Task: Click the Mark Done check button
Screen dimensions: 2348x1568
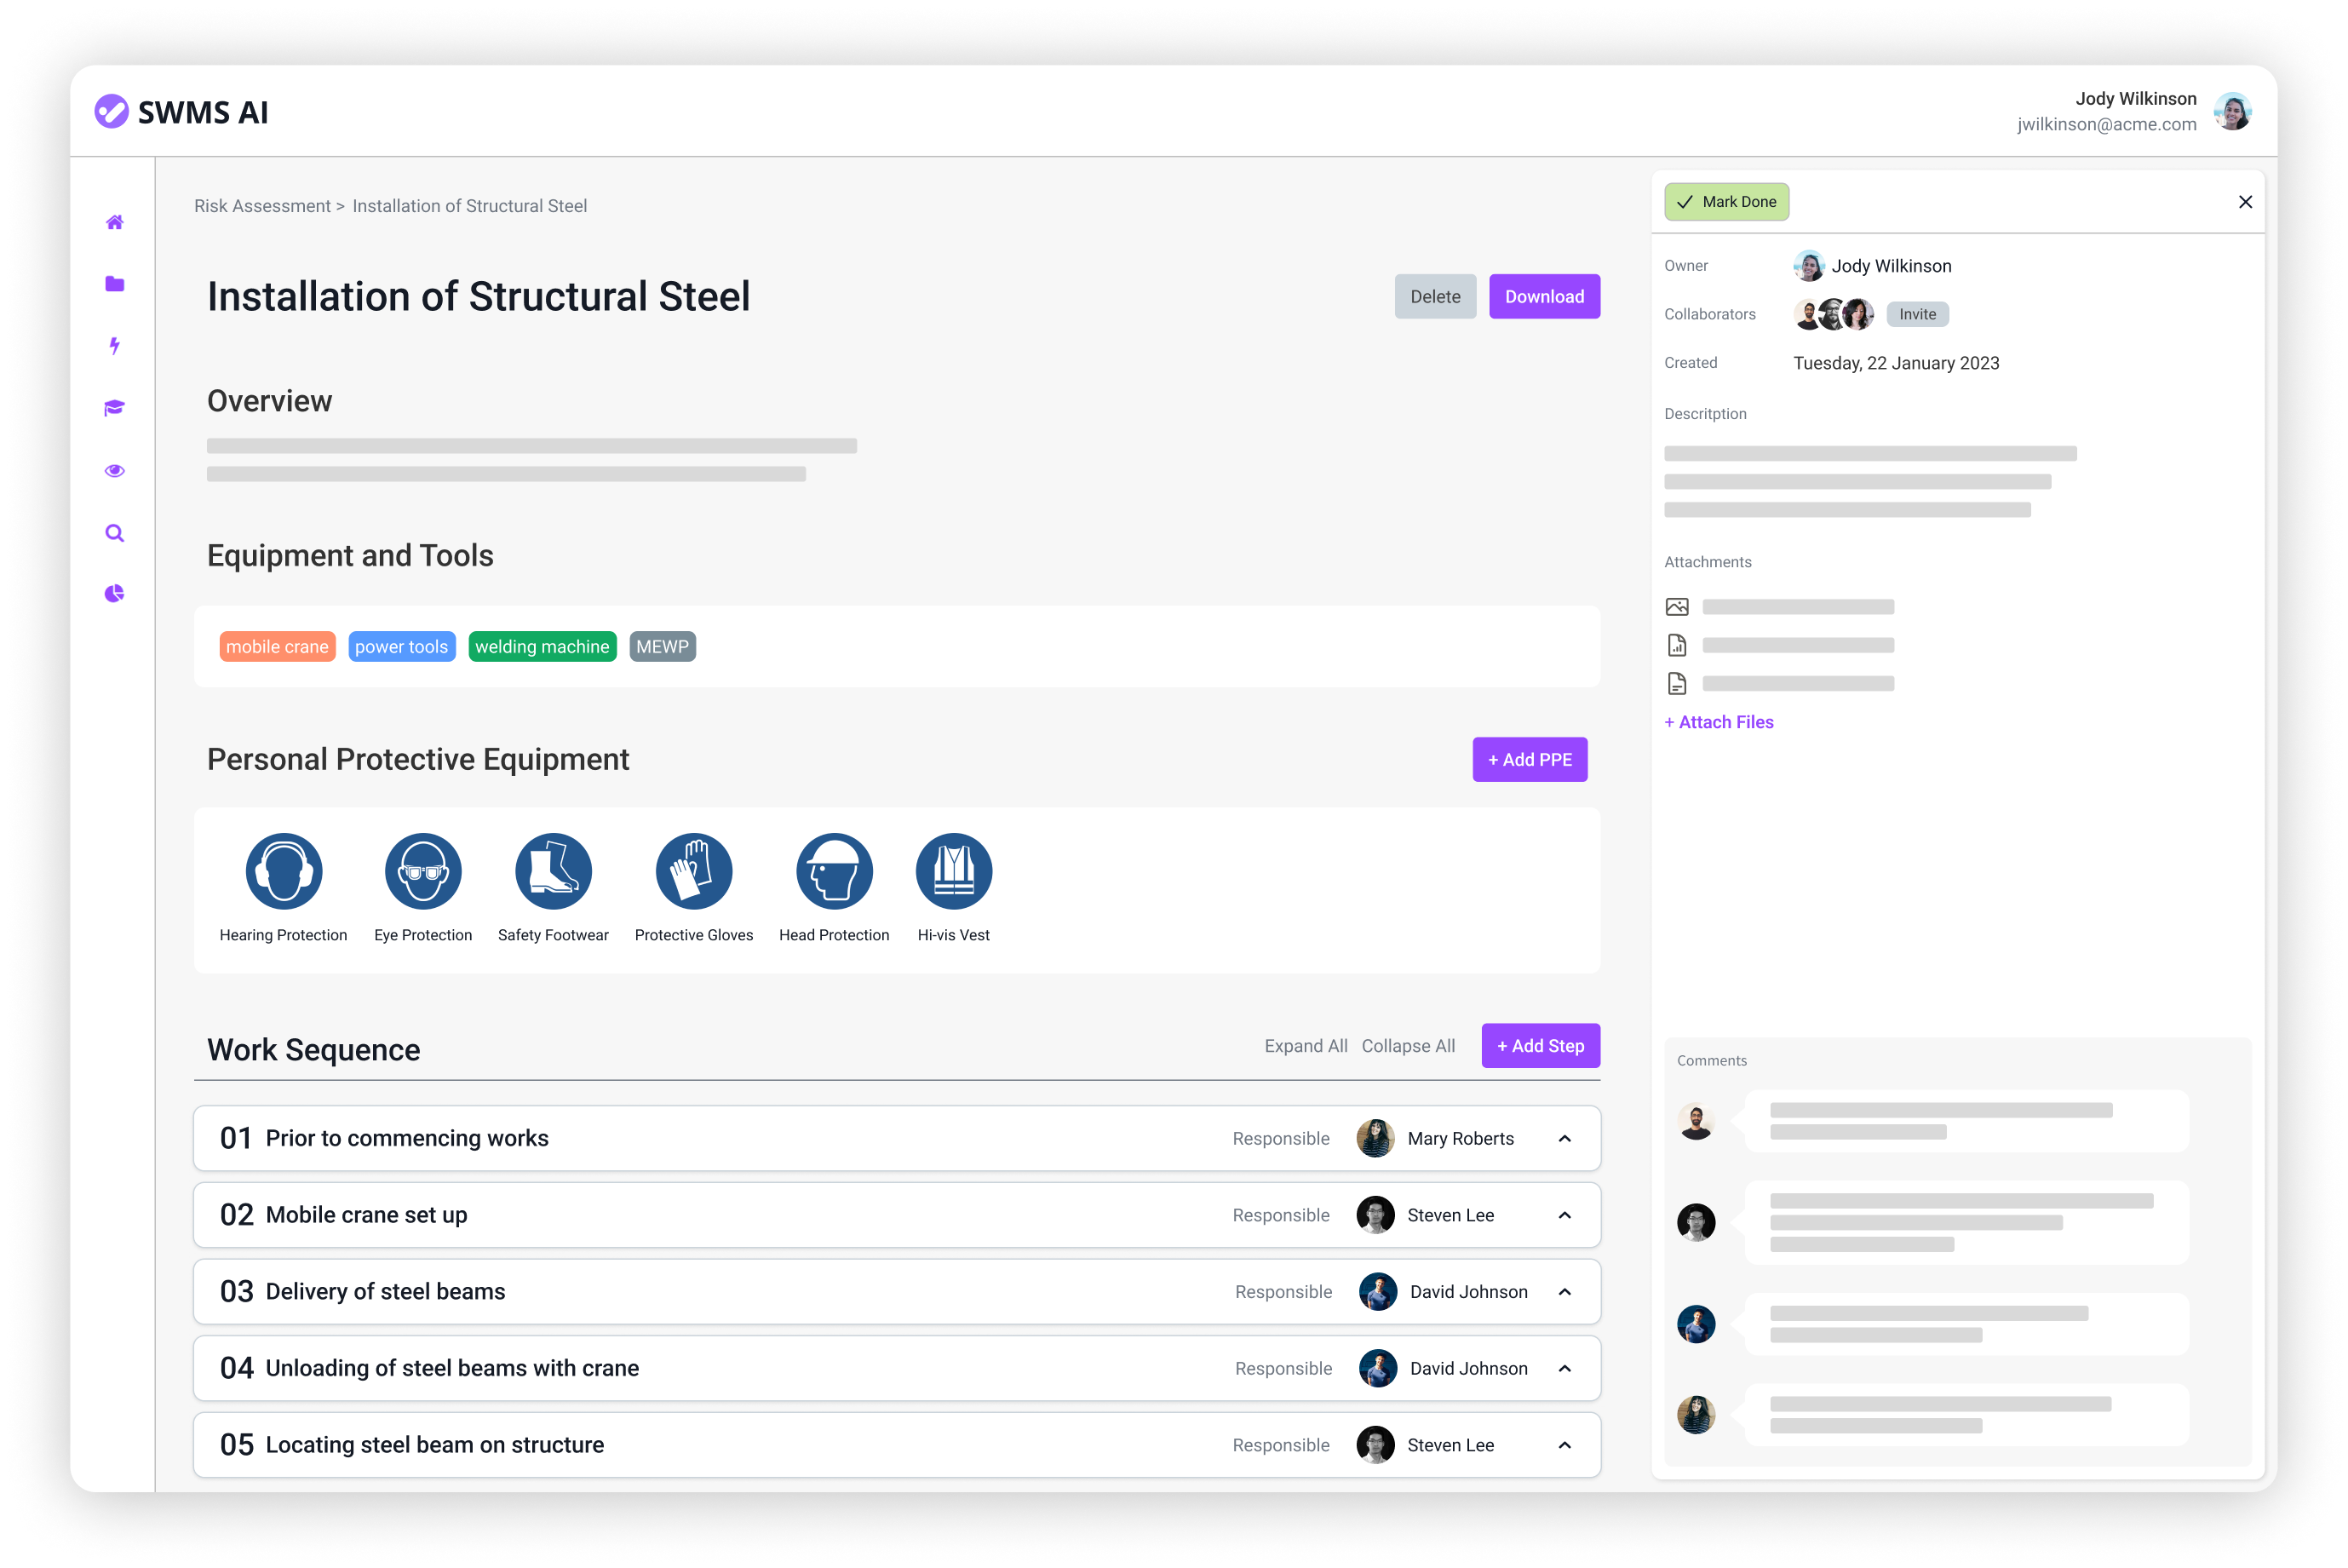Action: pos(1726,202)
